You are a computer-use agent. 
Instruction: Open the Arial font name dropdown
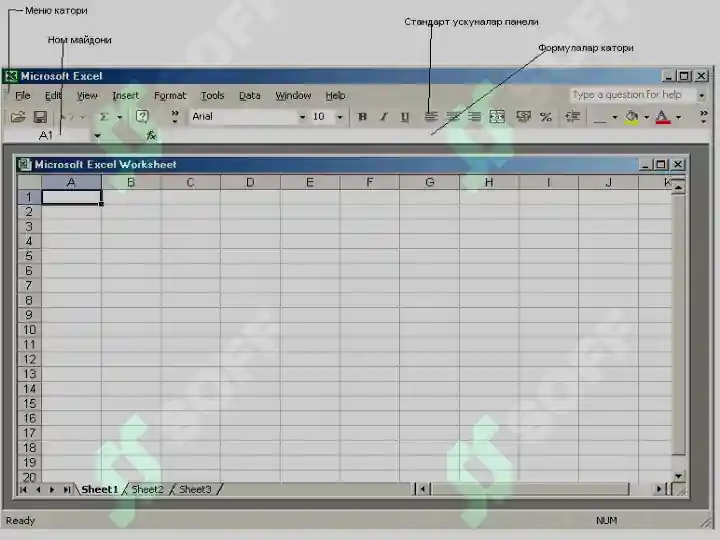302,117
